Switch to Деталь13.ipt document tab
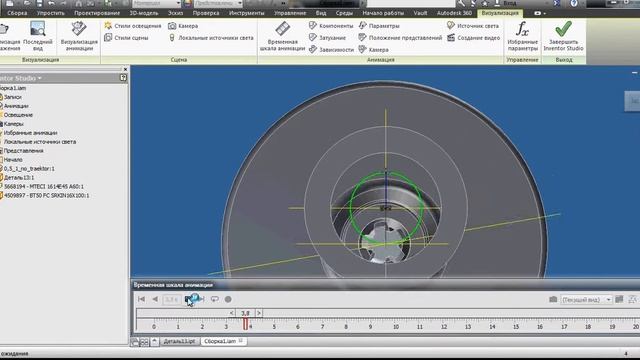640x360 pixels. (179, 341)
